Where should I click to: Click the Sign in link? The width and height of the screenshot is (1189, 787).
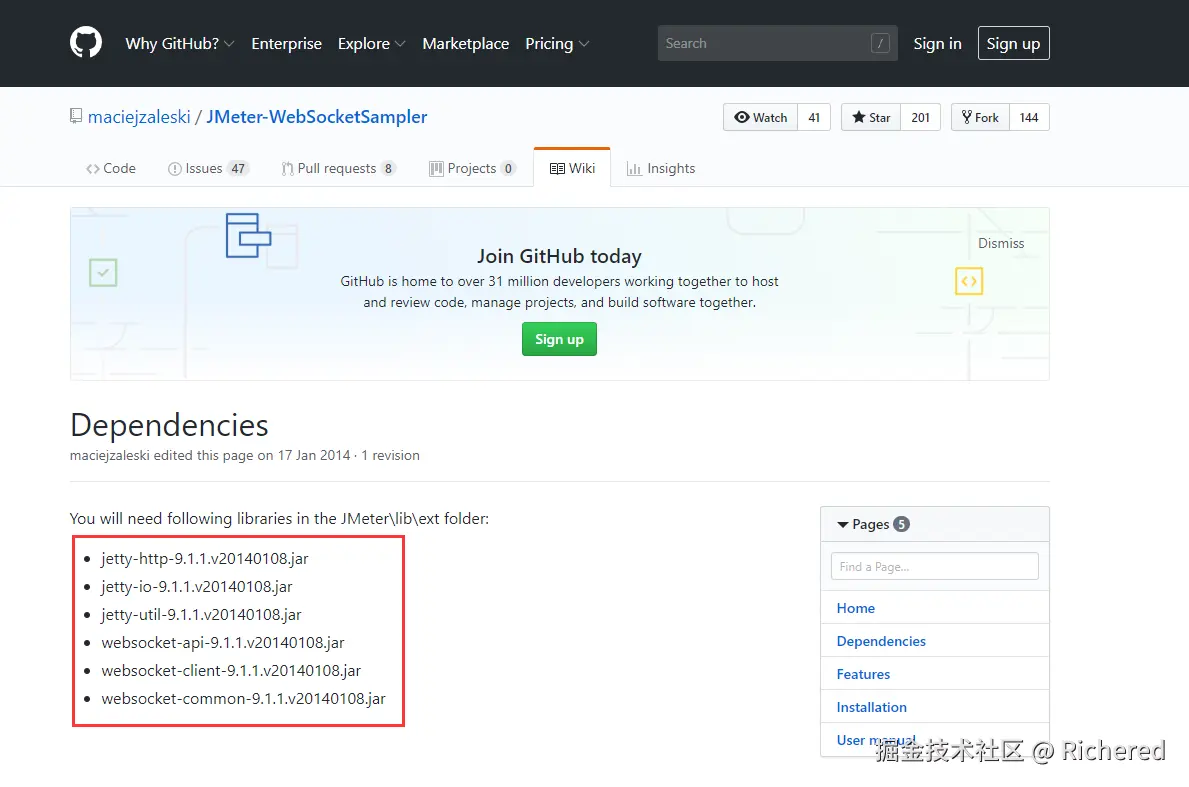pos(937,43)
